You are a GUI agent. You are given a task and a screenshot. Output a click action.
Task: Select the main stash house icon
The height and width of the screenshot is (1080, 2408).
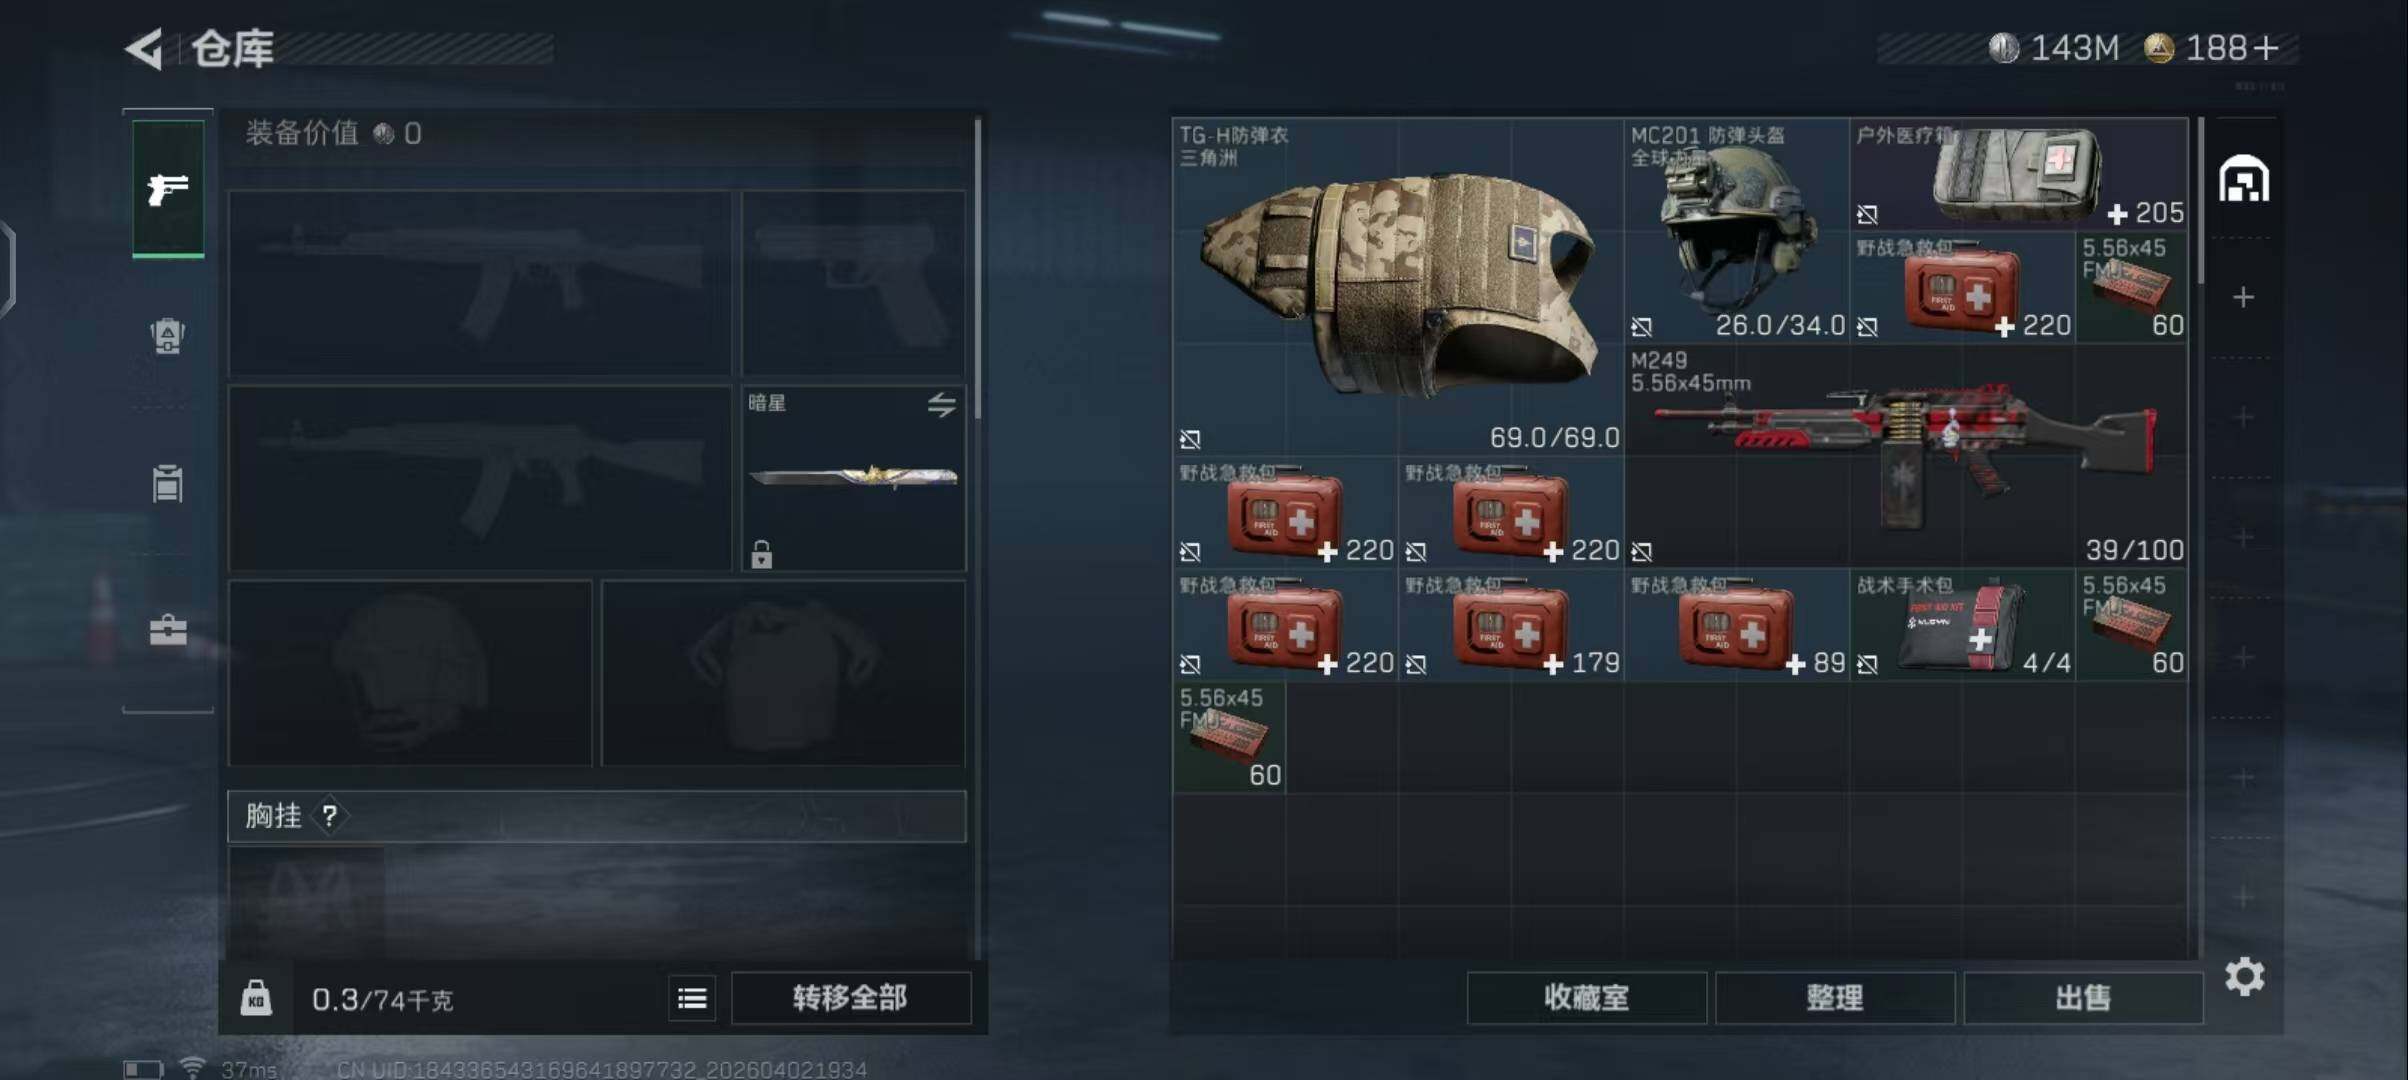(2244, 180)
